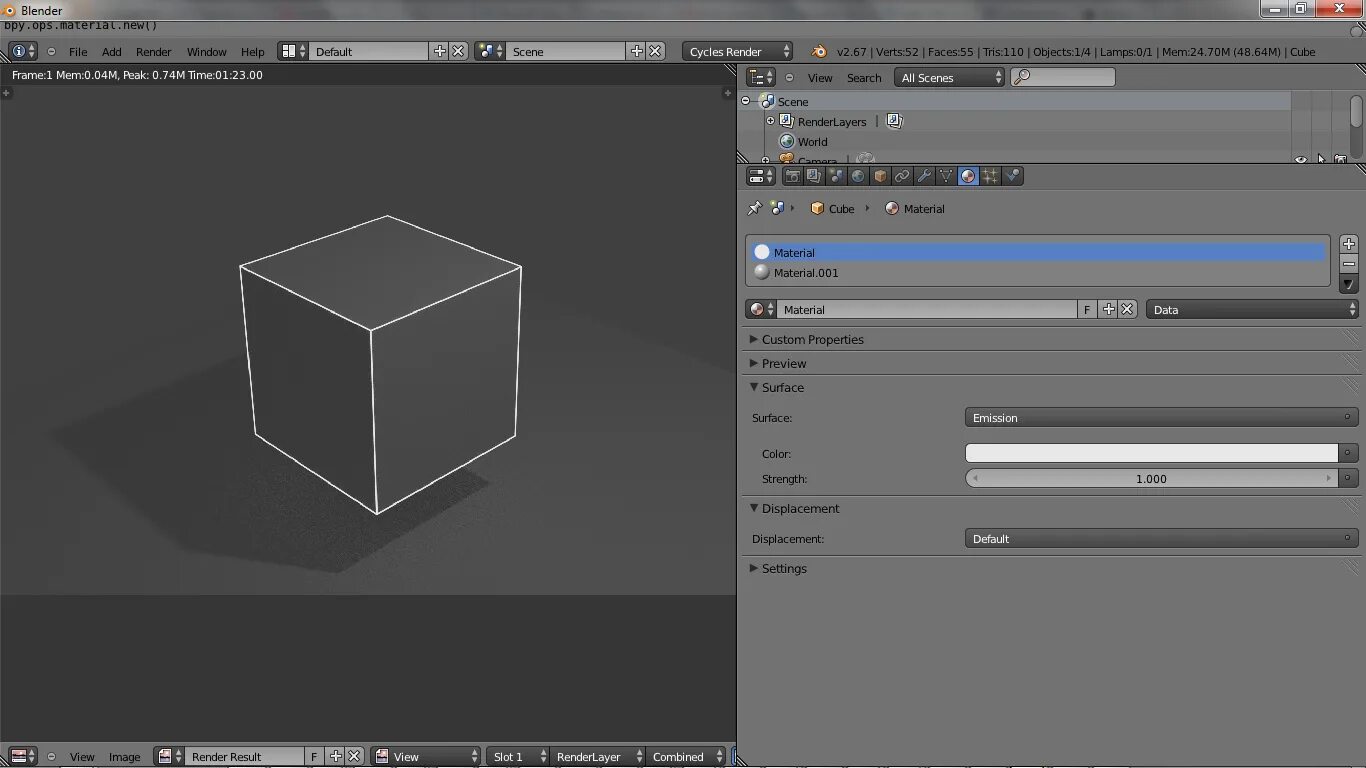Open the Render properties tab
This screenshot has height=768, width=1366.
pos(792,176)
